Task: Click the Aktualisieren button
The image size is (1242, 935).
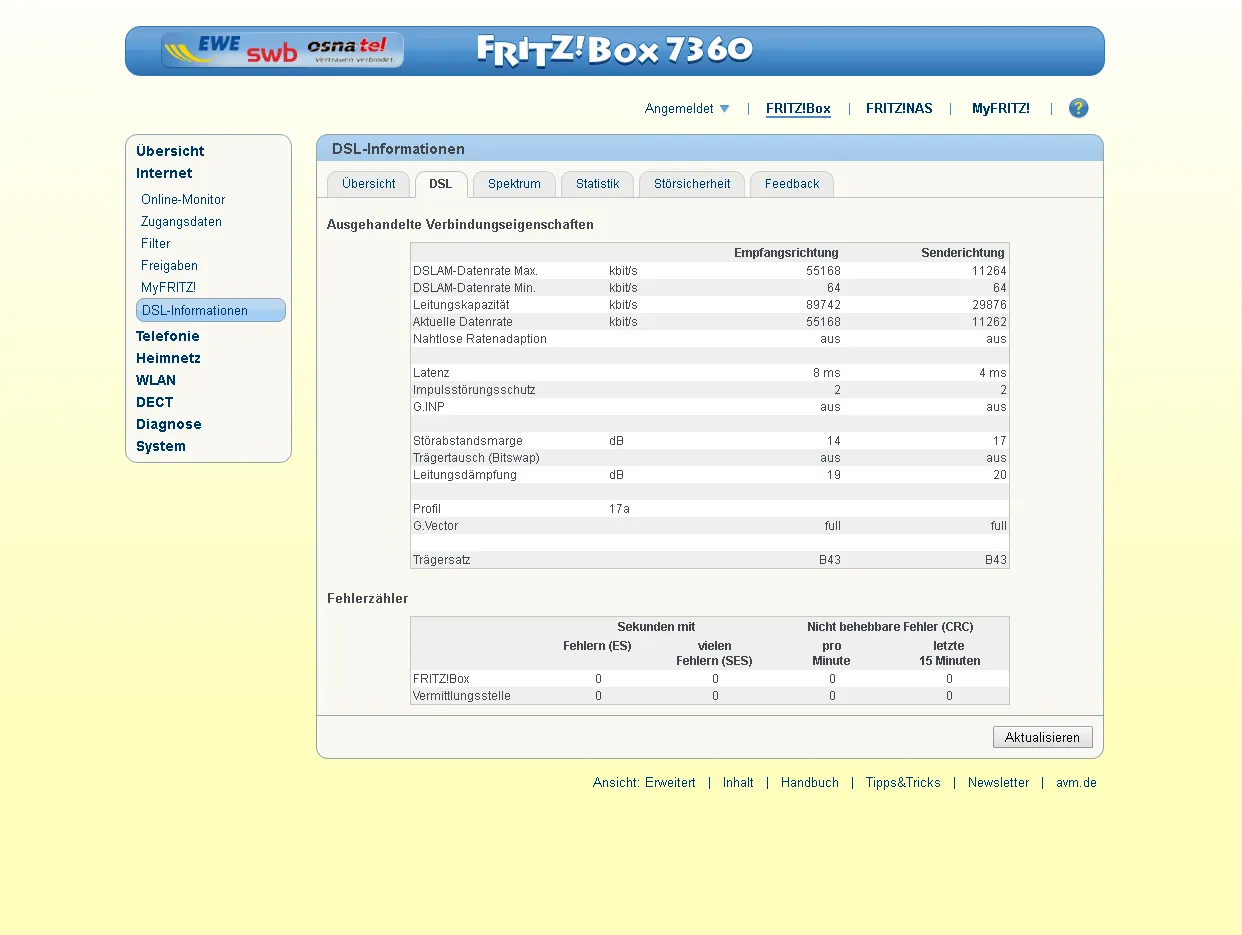Action: [1042, 737]
